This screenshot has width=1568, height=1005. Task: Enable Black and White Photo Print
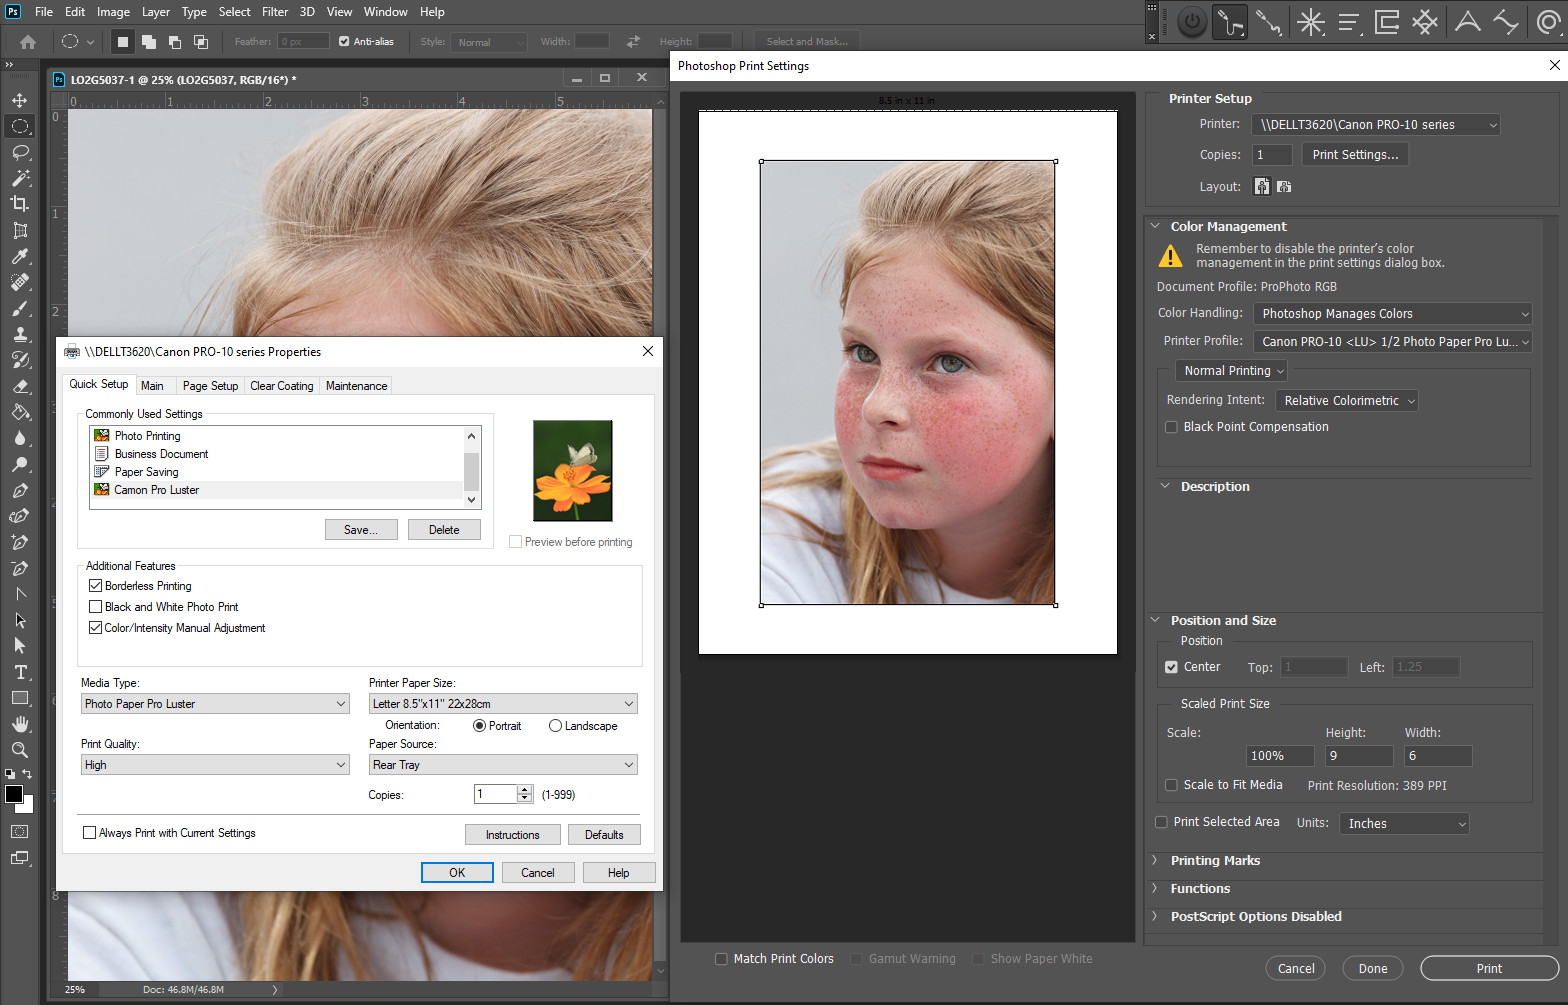96,607
